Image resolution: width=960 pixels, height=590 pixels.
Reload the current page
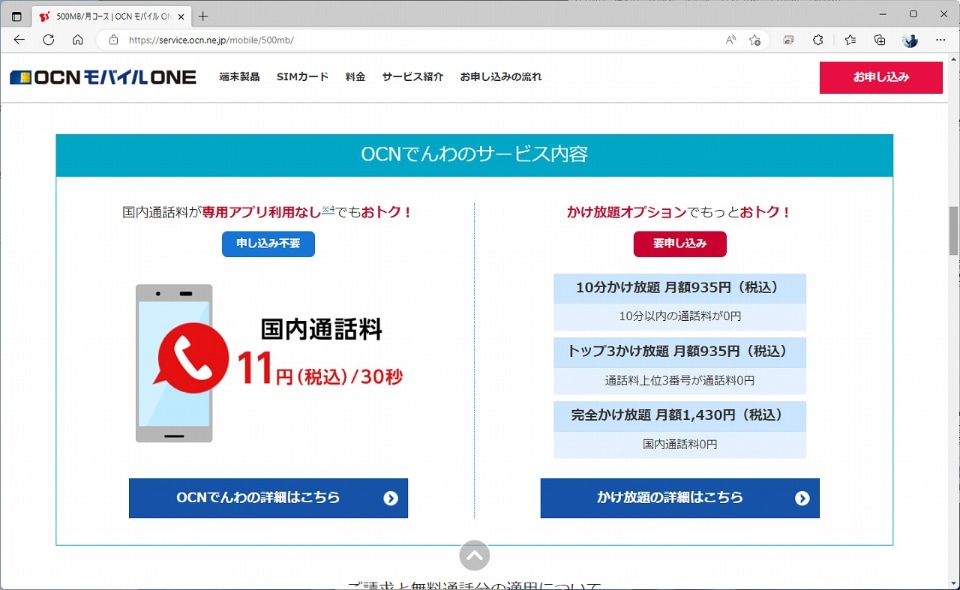point(48,40)
